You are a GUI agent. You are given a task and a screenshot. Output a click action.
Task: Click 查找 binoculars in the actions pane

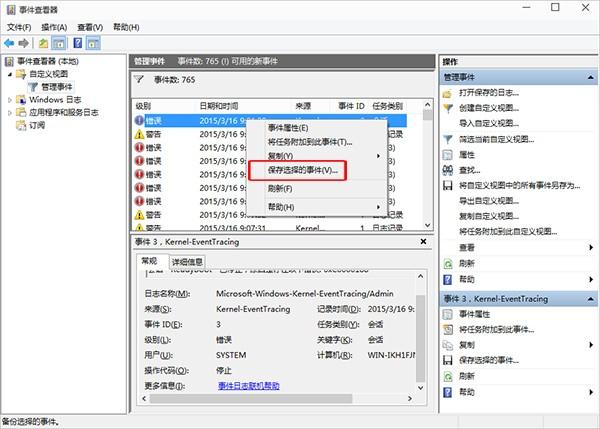(468, 171)
